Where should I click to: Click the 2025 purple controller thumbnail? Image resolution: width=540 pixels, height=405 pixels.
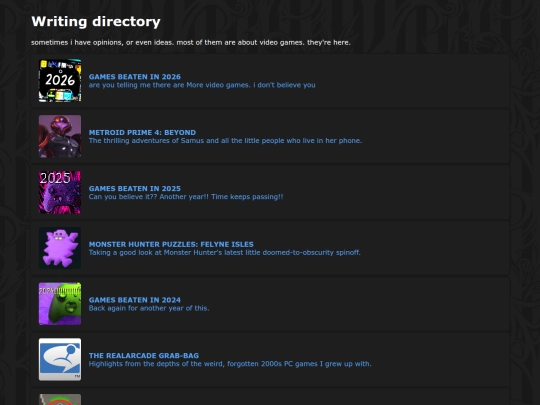coord(60,192)
